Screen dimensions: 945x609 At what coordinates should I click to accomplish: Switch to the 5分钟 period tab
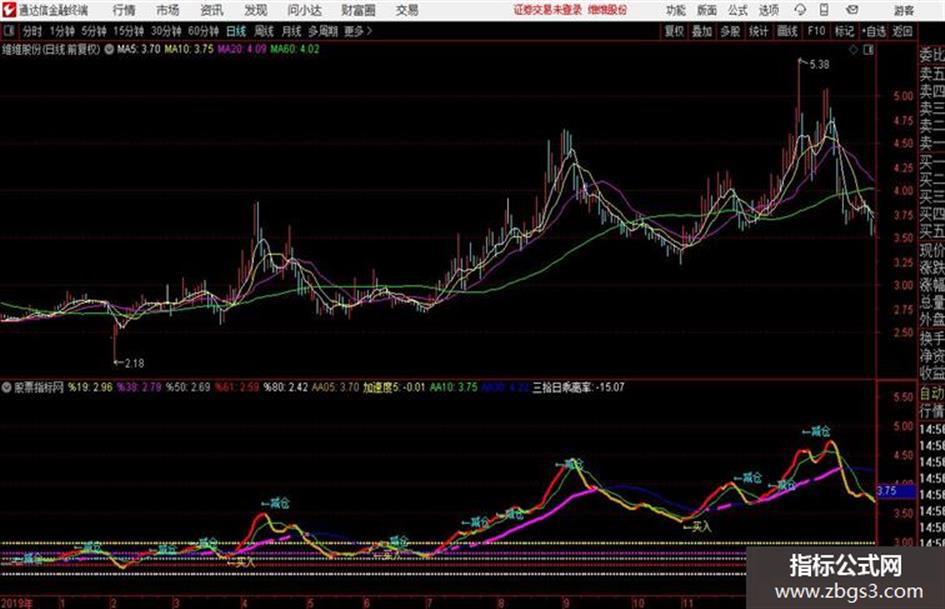click(94, 31)
